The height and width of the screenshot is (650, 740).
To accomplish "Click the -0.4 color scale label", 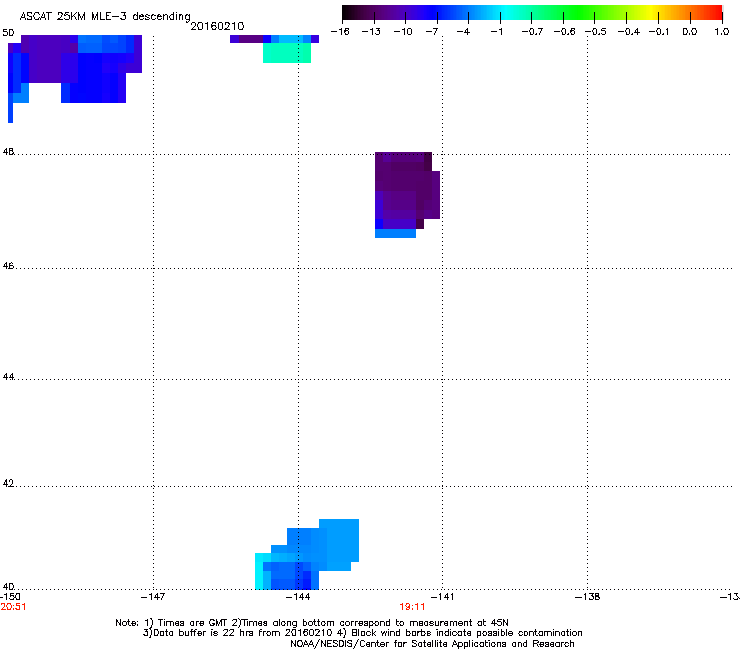I will point(628,32).
